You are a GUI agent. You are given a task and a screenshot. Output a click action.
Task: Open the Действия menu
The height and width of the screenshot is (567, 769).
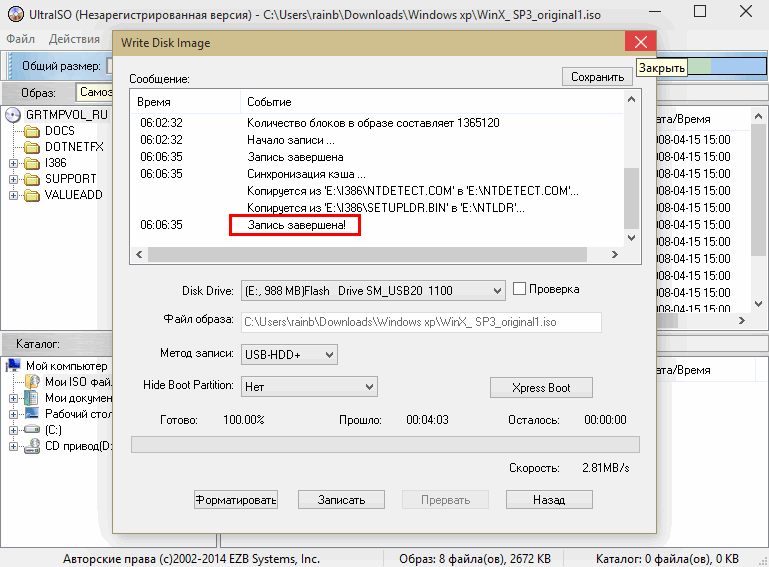click(74, 39)
